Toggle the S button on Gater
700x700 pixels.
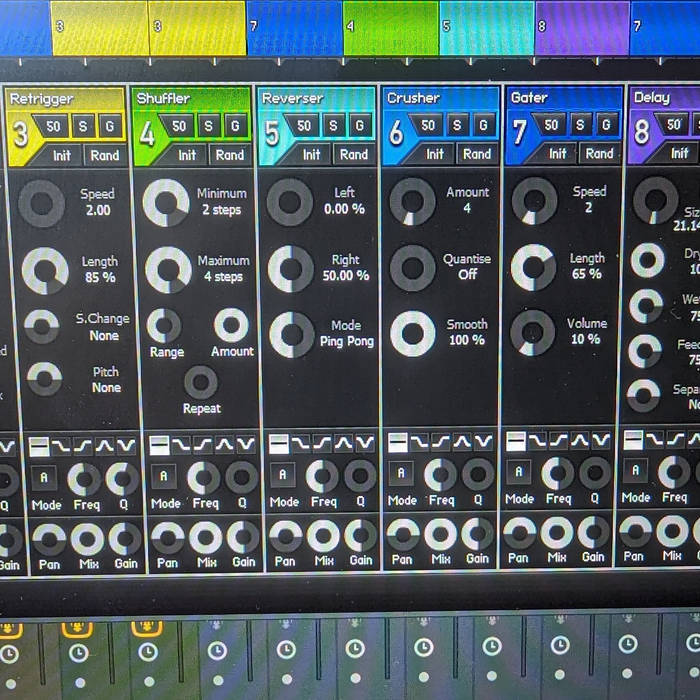click(580, 124)
